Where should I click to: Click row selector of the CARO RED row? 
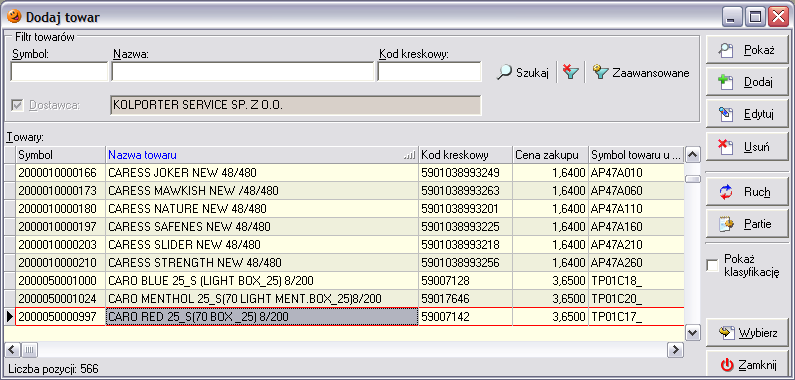tap(10, 317)
